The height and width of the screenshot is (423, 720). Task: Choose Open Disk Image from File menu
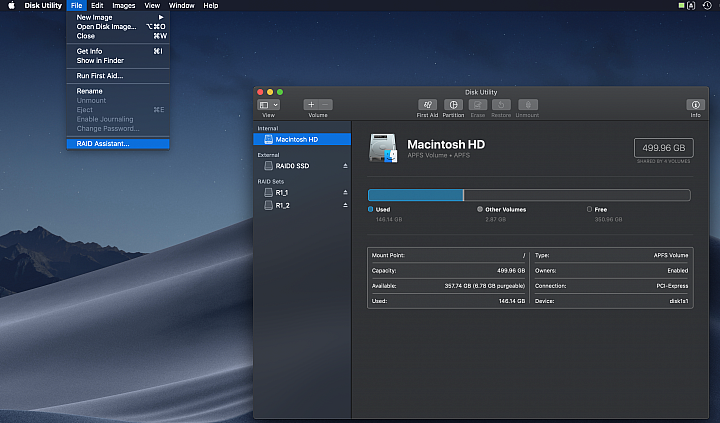(118, 27)
